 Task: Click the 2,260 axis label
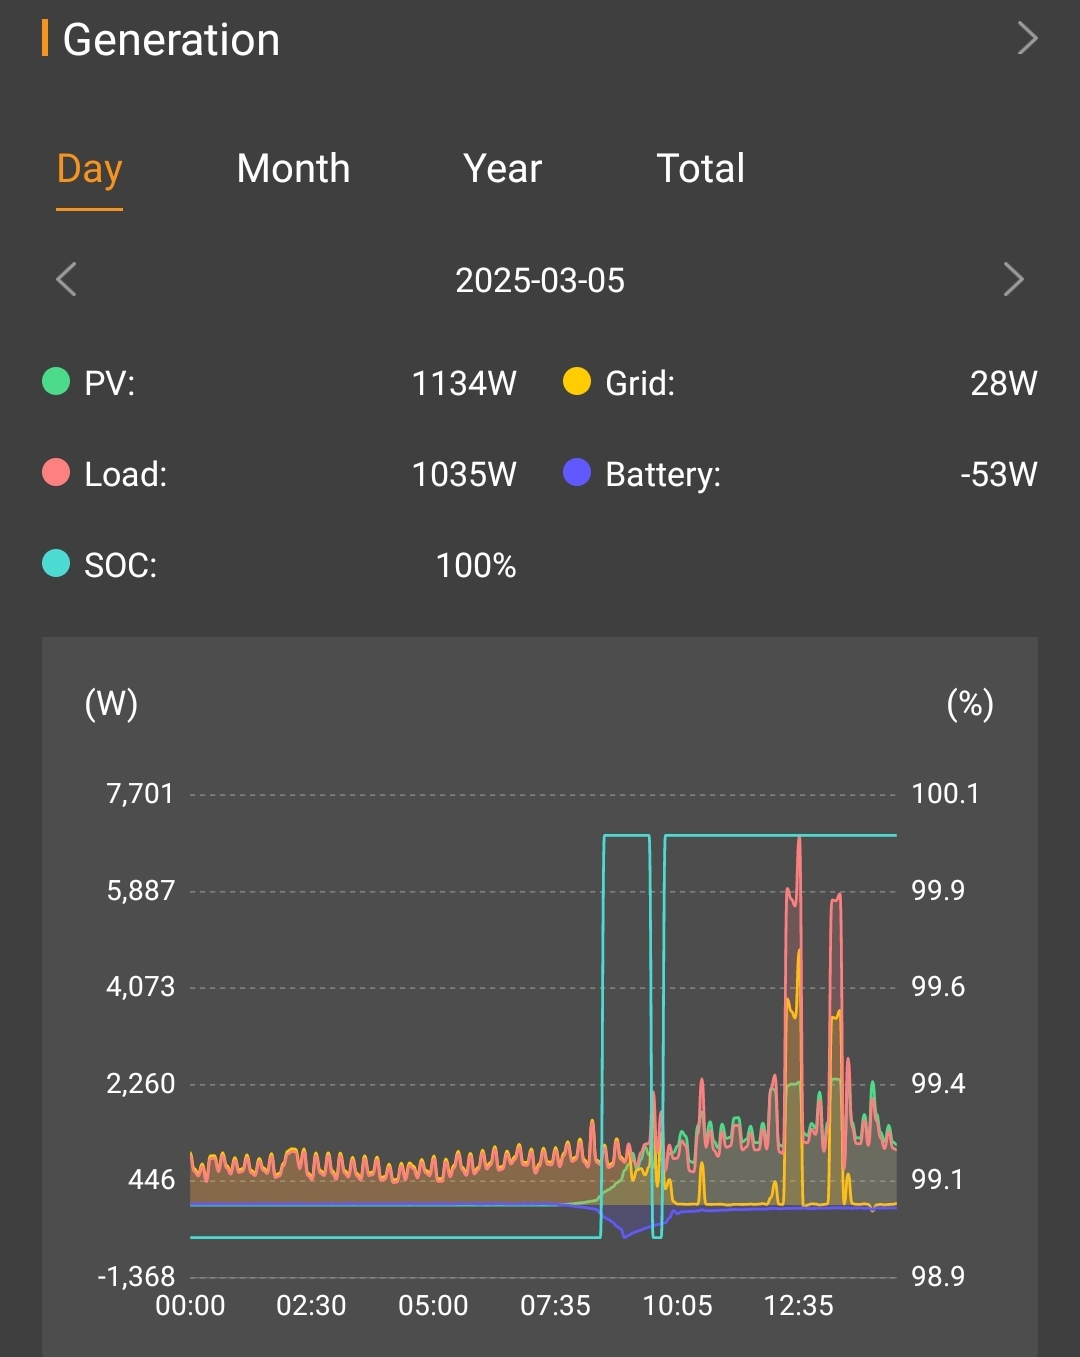(140, 1084)
